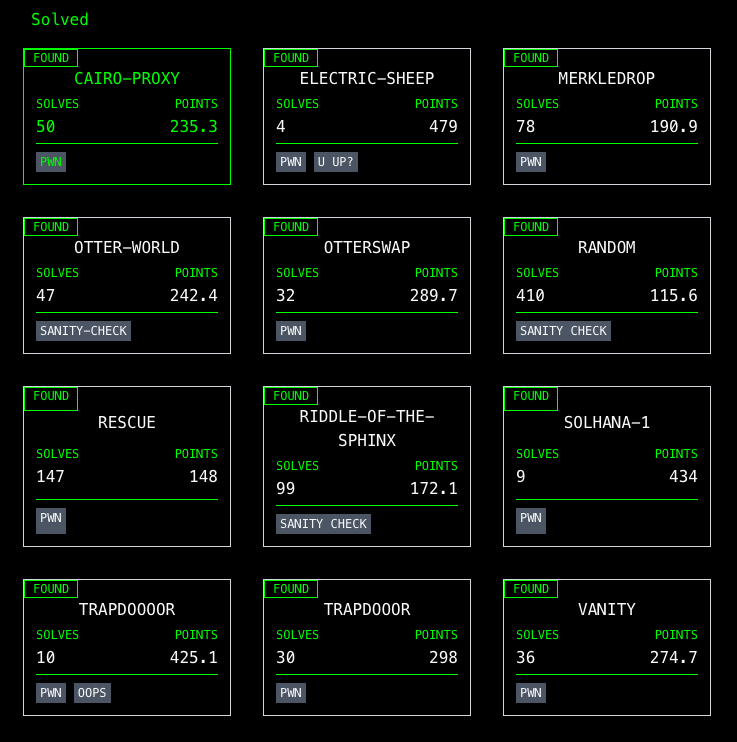
Task: Click the 99 solves value on RIDDLE-OF-THE-SPHINX
Action: click(286, 488)
